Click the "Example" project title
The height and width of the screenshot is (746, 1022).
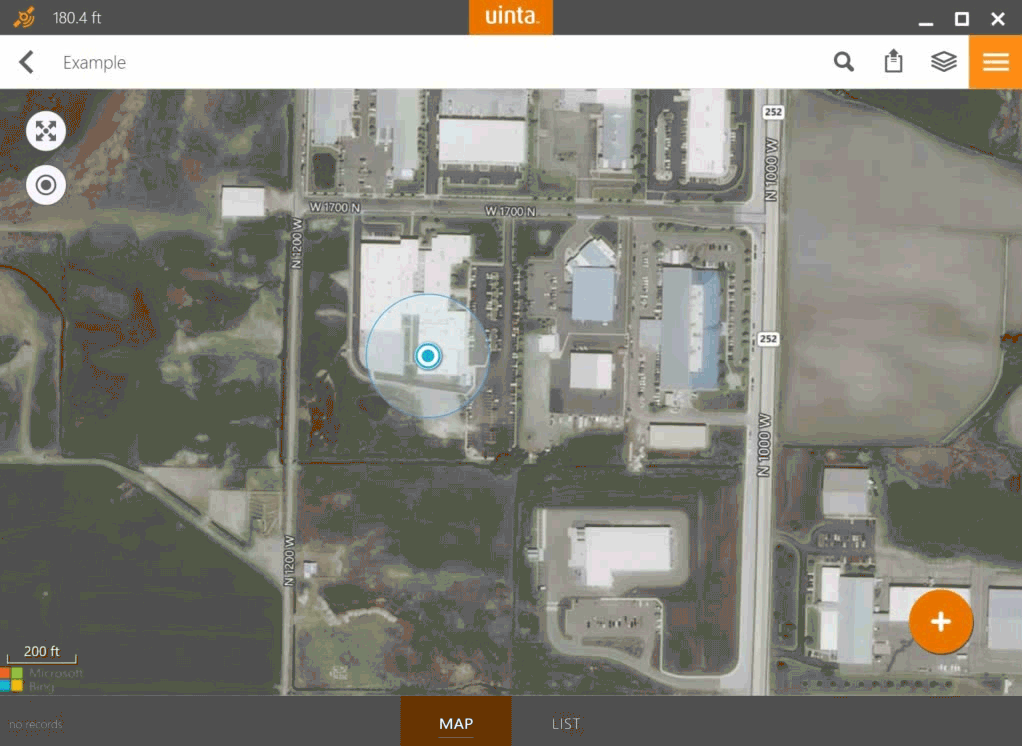94,62
